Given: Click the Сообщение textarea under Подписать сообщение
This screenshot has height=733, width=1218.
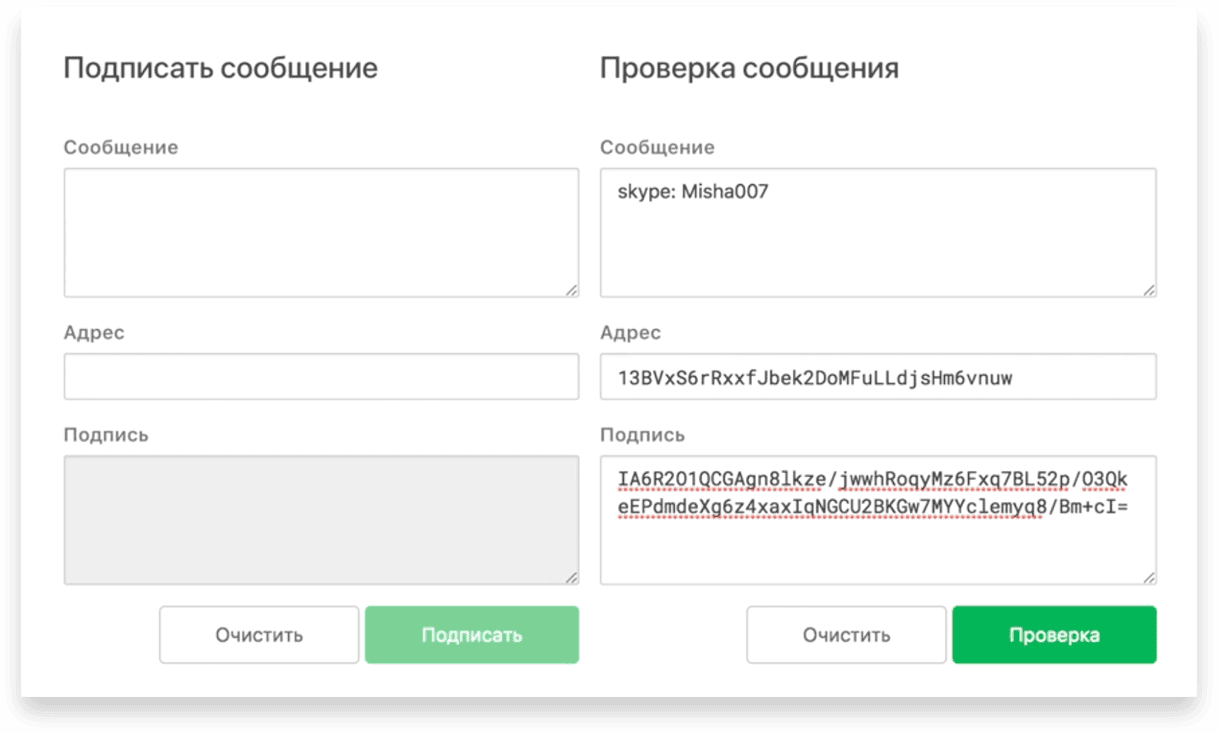Looking at the screenshot, I should (x=321, y=232).
